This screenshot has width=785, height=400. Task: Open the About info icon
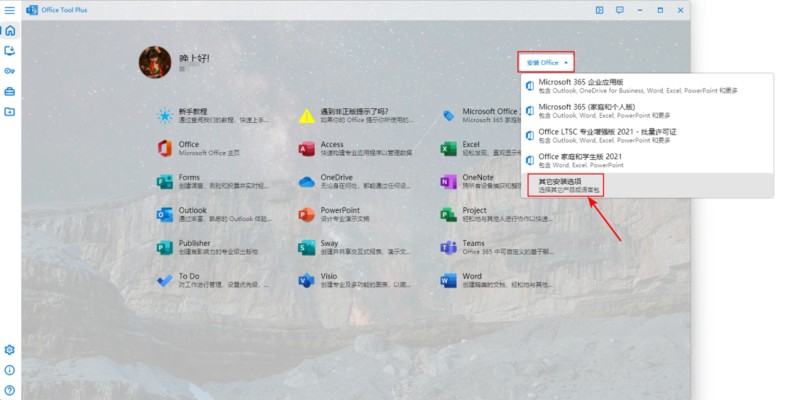[x=10, y=370]
